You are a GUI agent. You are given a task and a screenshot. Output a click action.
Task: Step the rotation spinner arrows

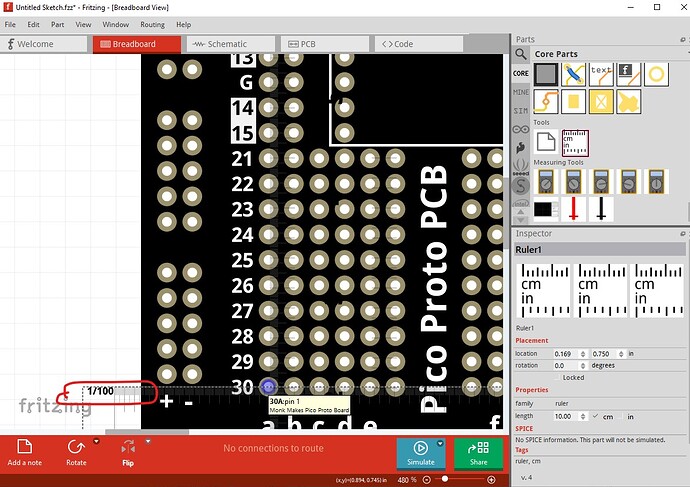[x=583, y=366]
